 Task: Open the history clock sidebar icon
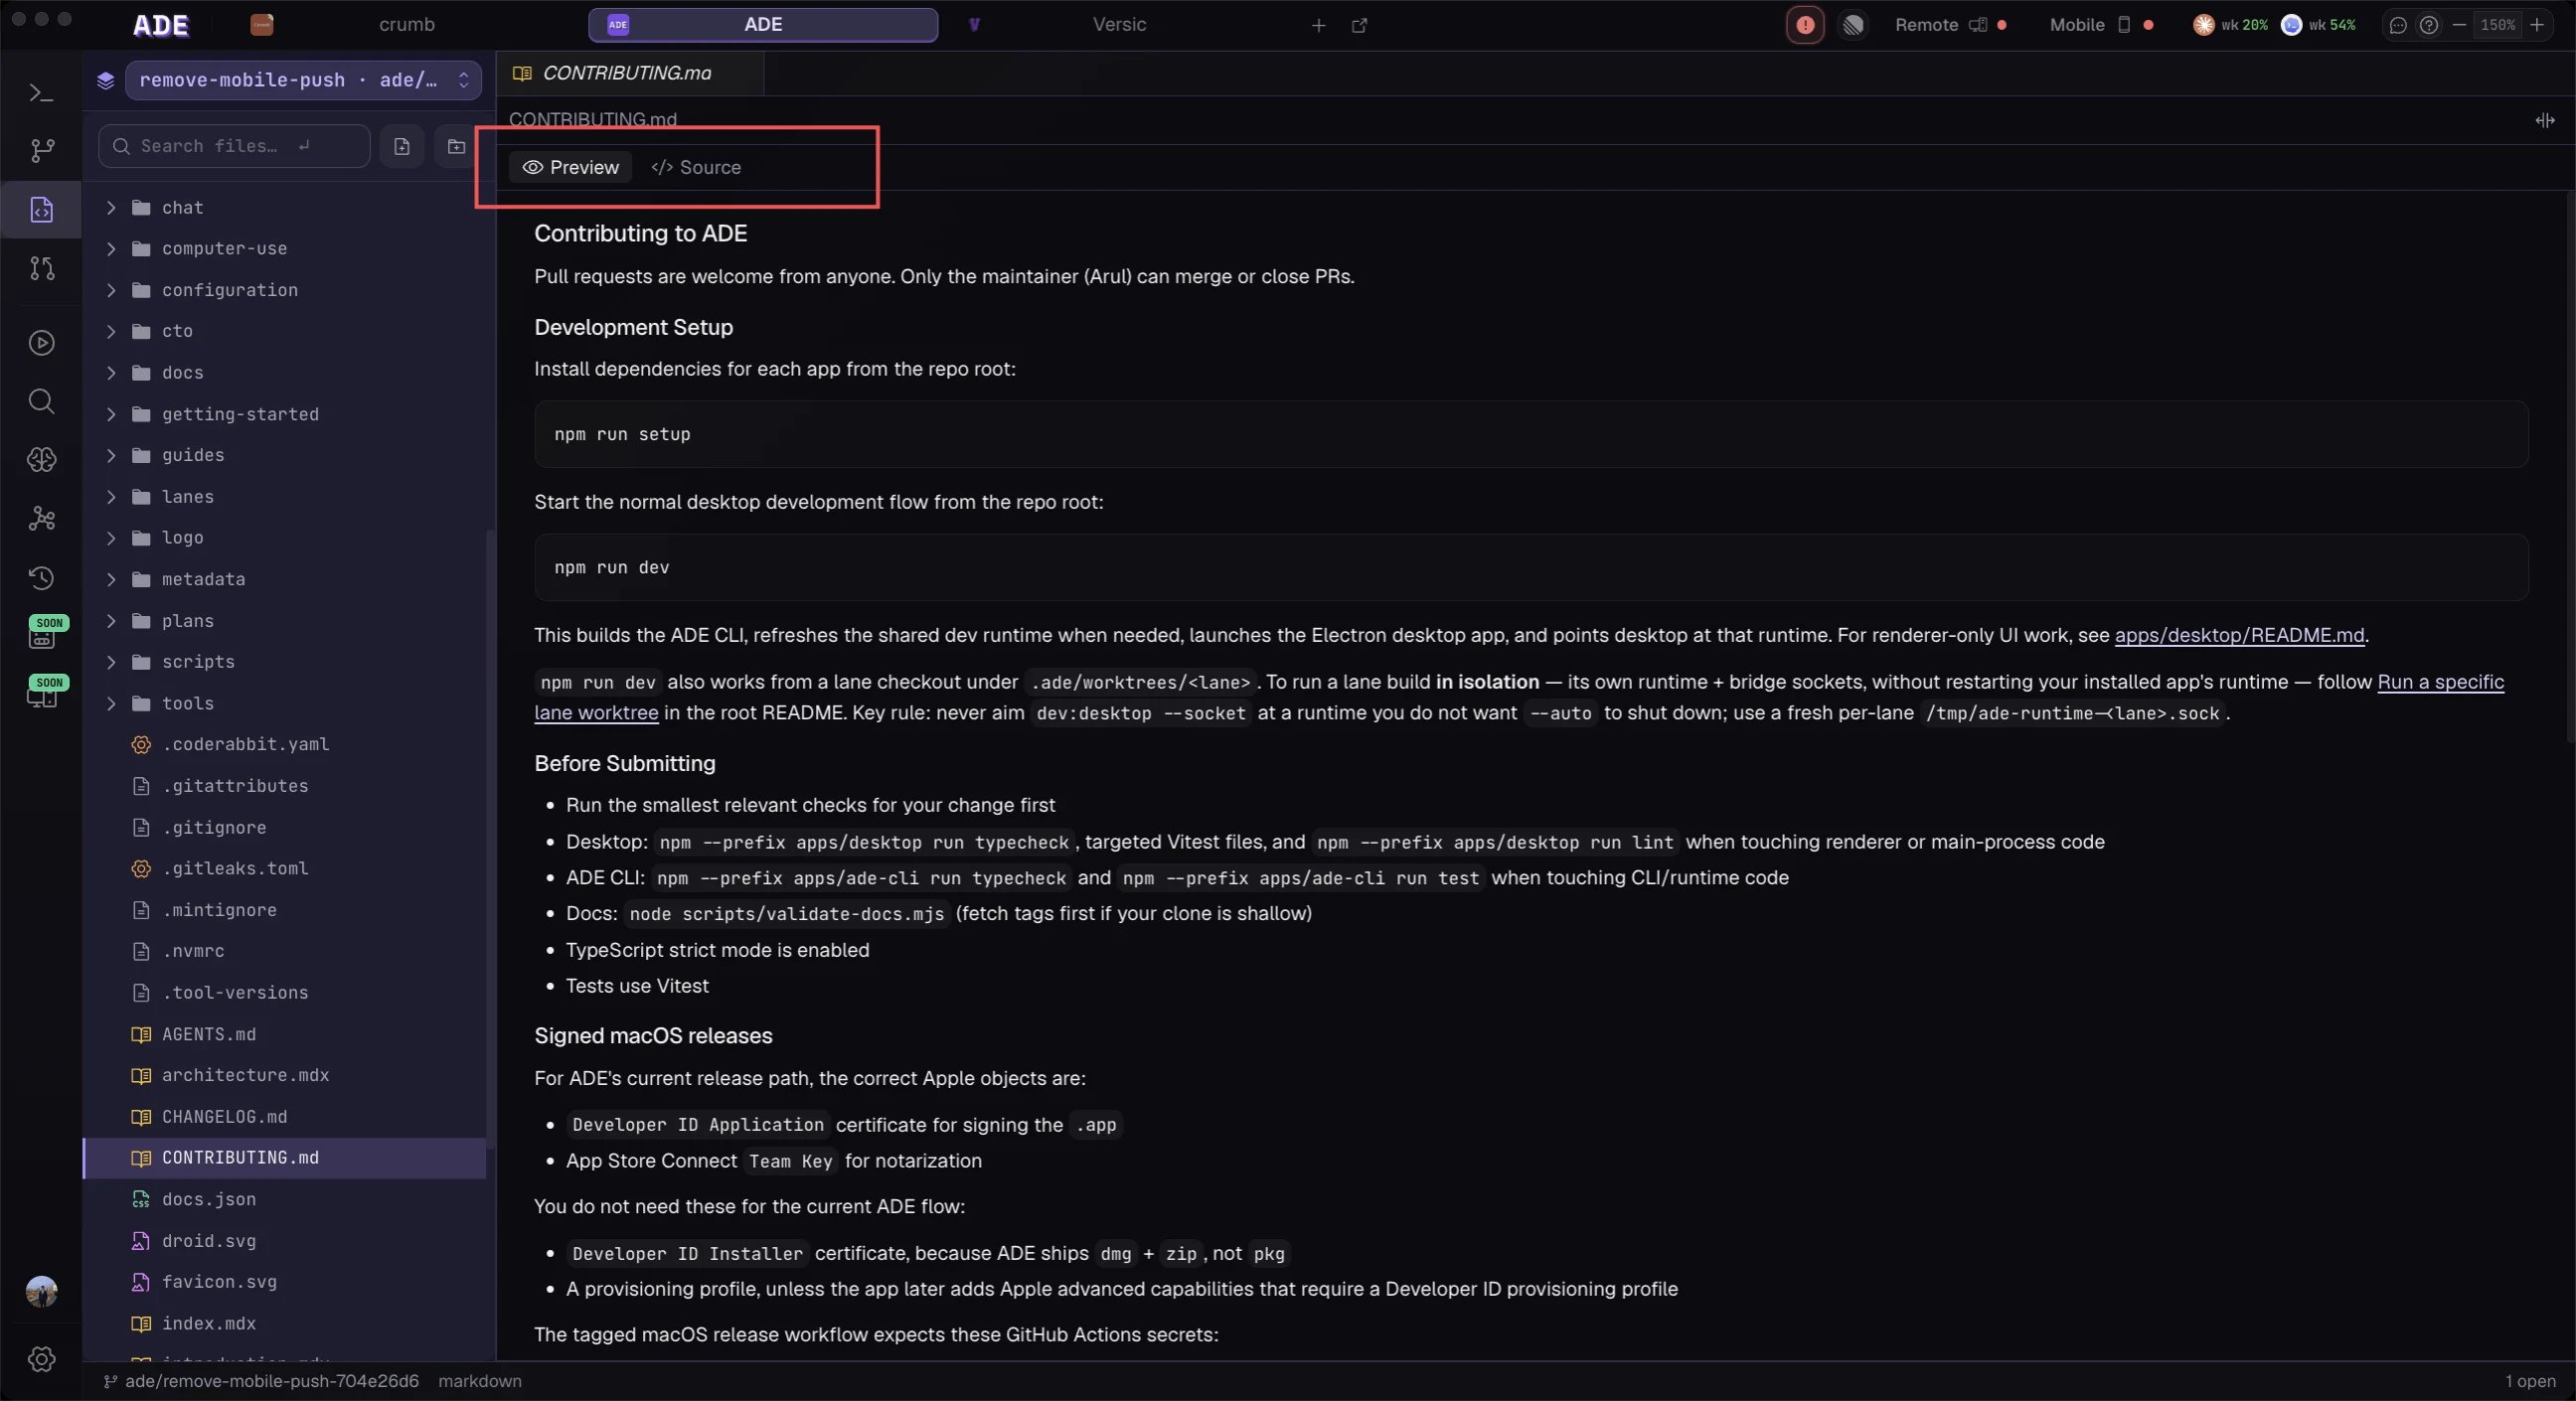point(41,578)
